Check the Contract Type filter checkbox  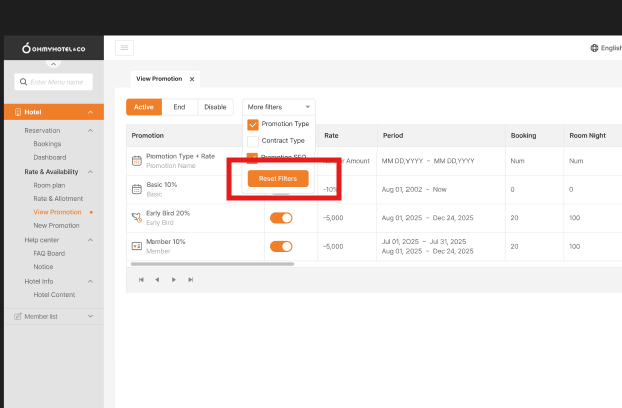coord(253,141)
